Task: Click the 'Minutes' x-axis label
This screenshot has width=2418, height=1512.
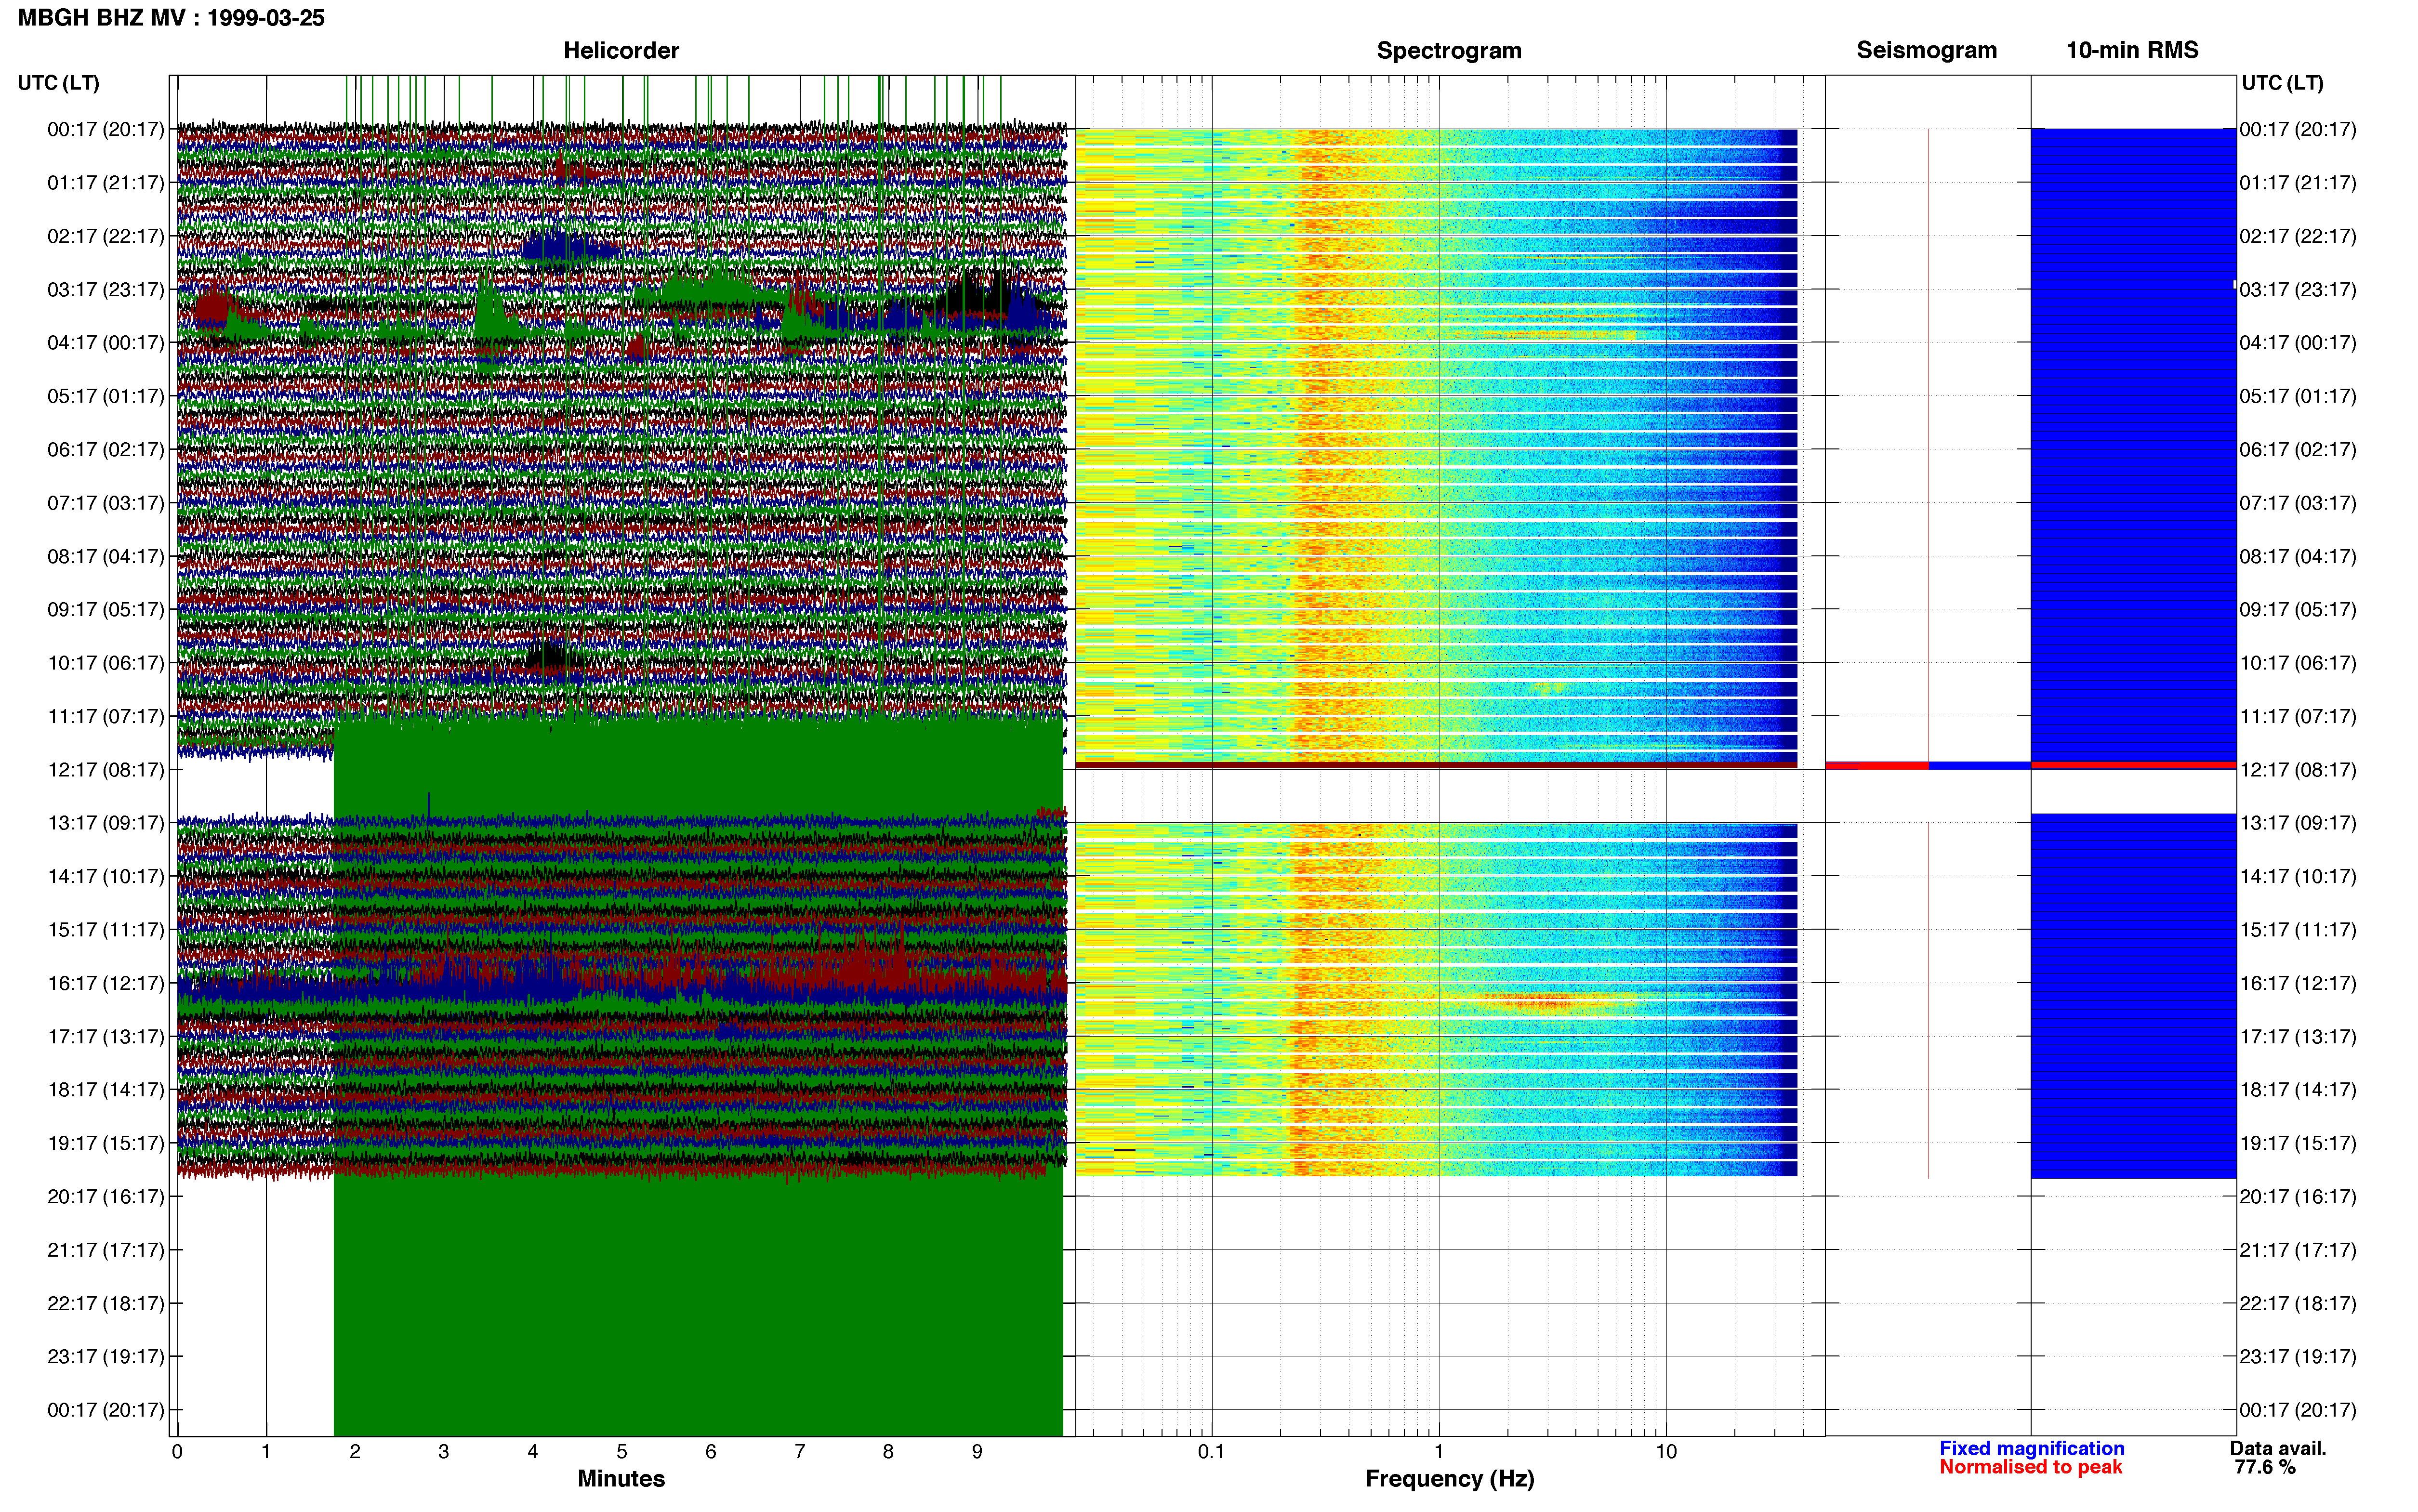Action: pyautogui.click(x=621, y=1478)
